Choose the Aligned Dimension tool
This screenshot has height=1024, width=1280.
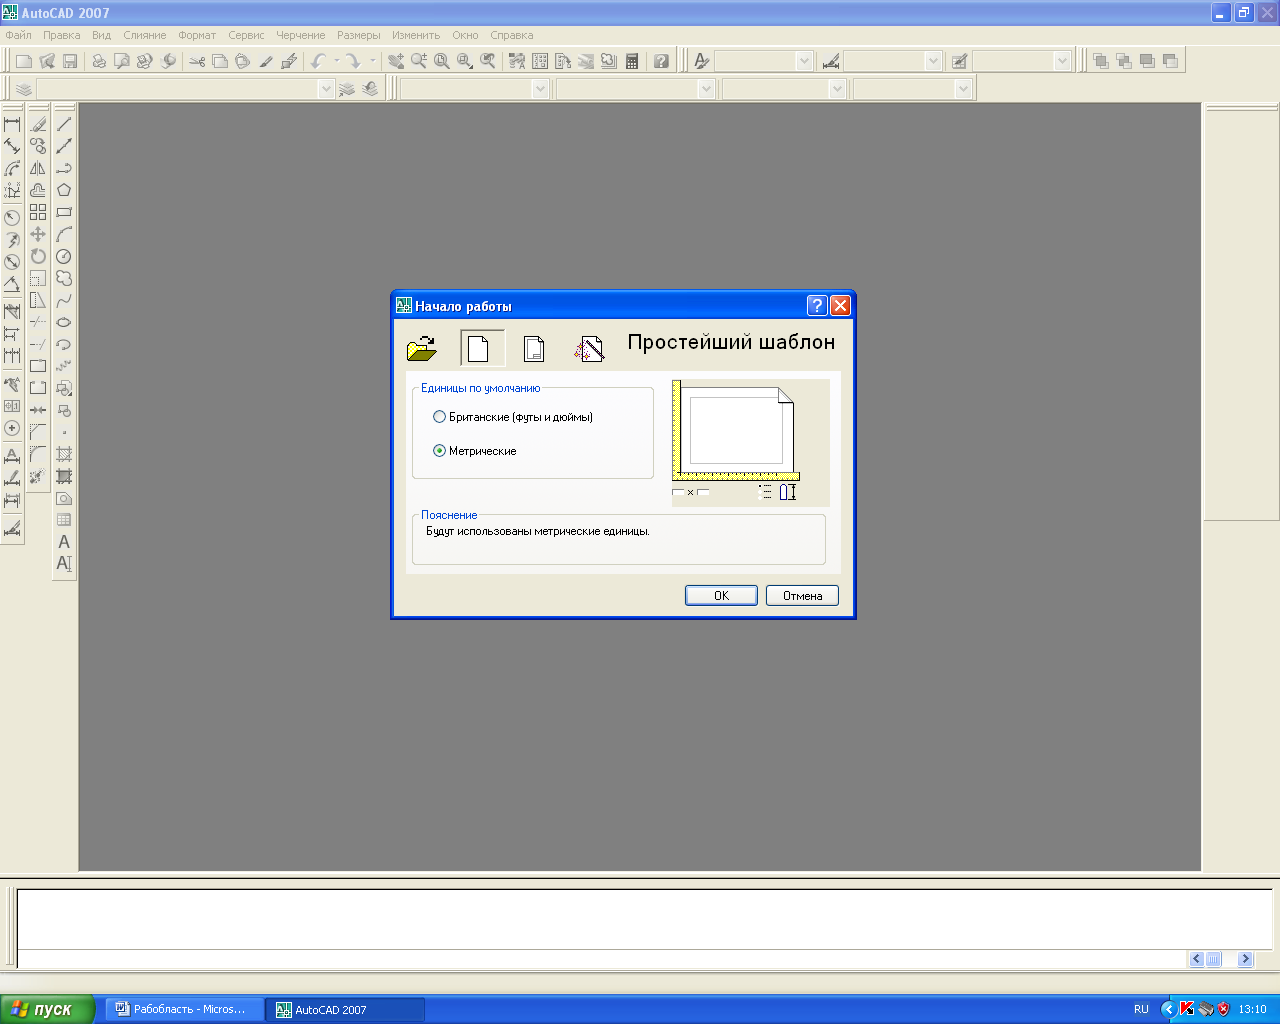pos(12,146)
